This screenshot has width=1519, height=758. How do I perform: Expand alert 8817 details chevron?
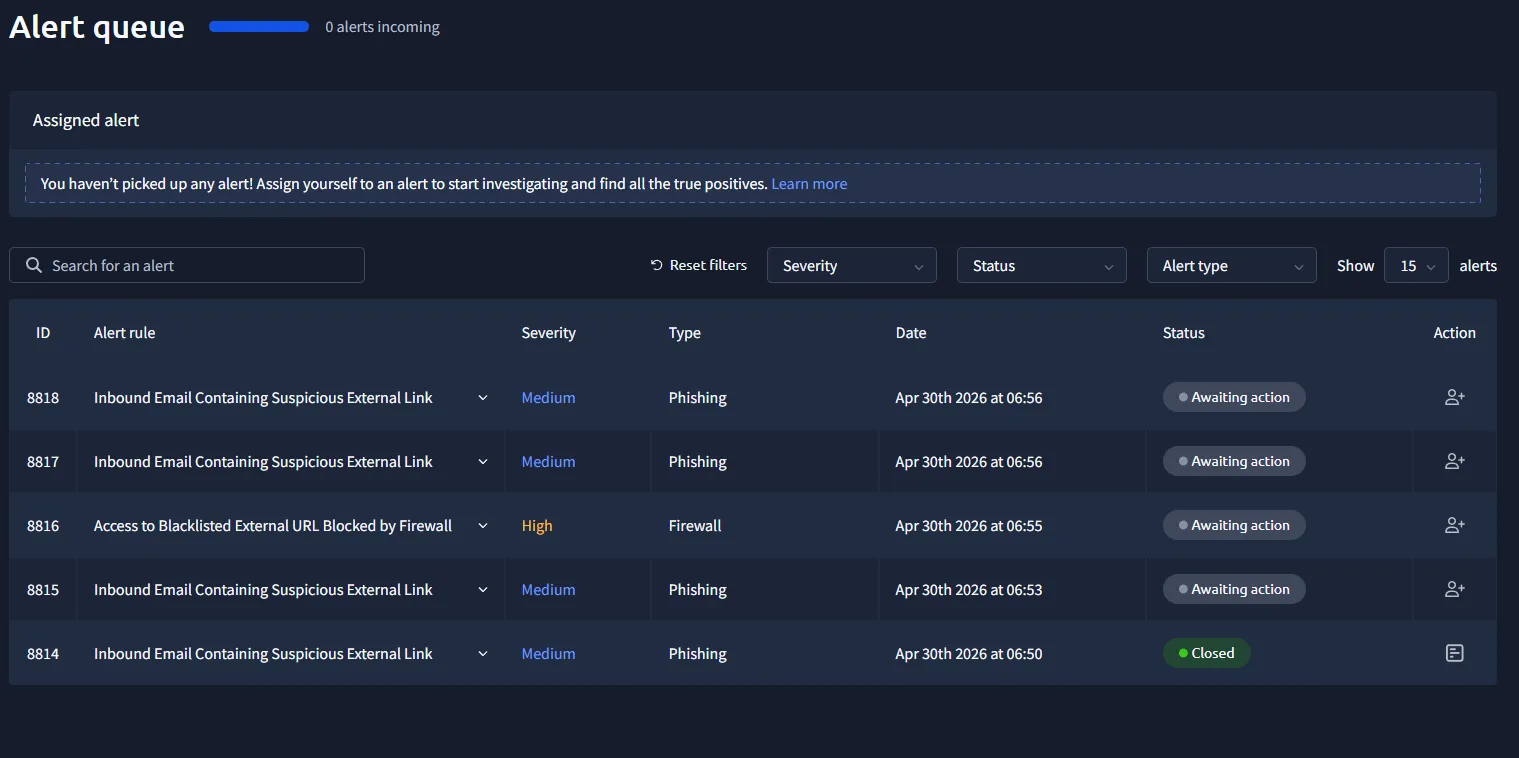click(483, 462)
